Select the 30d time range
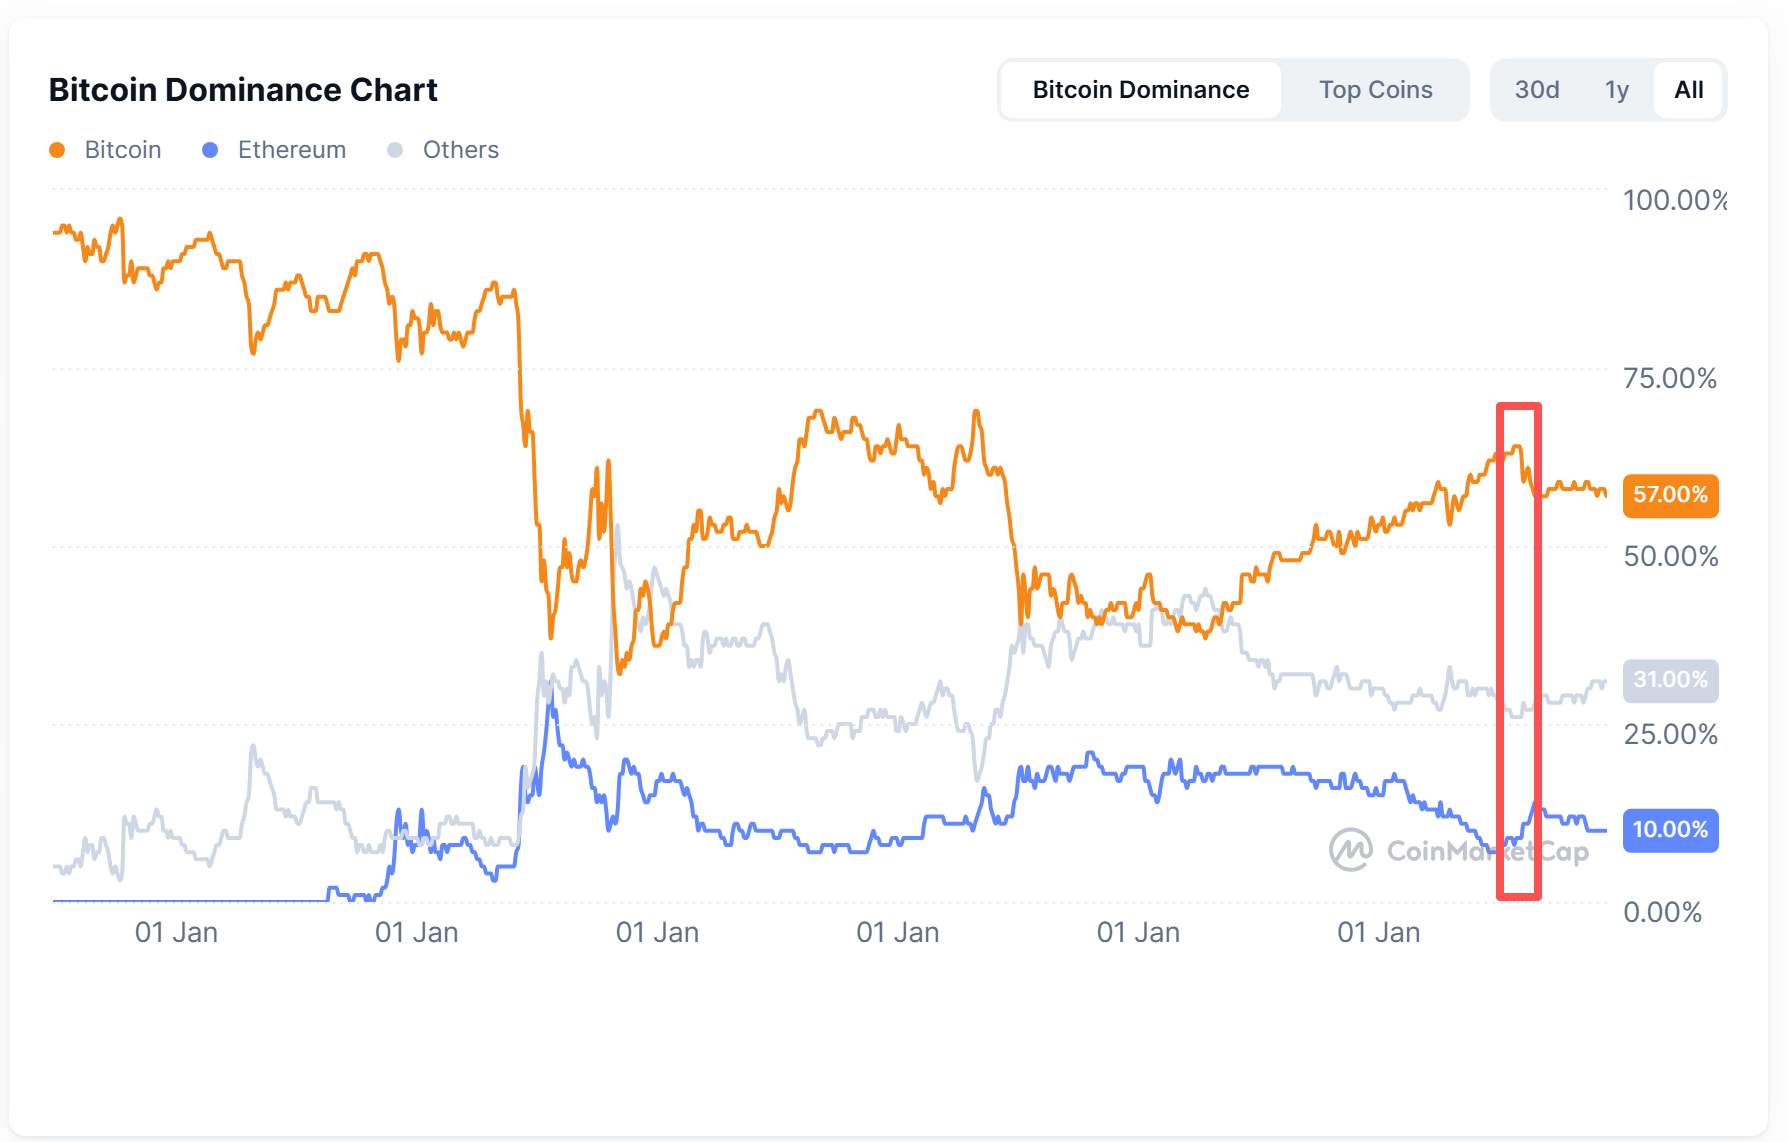This screenshot has width=1788, height=1142. pos(1537,90)
